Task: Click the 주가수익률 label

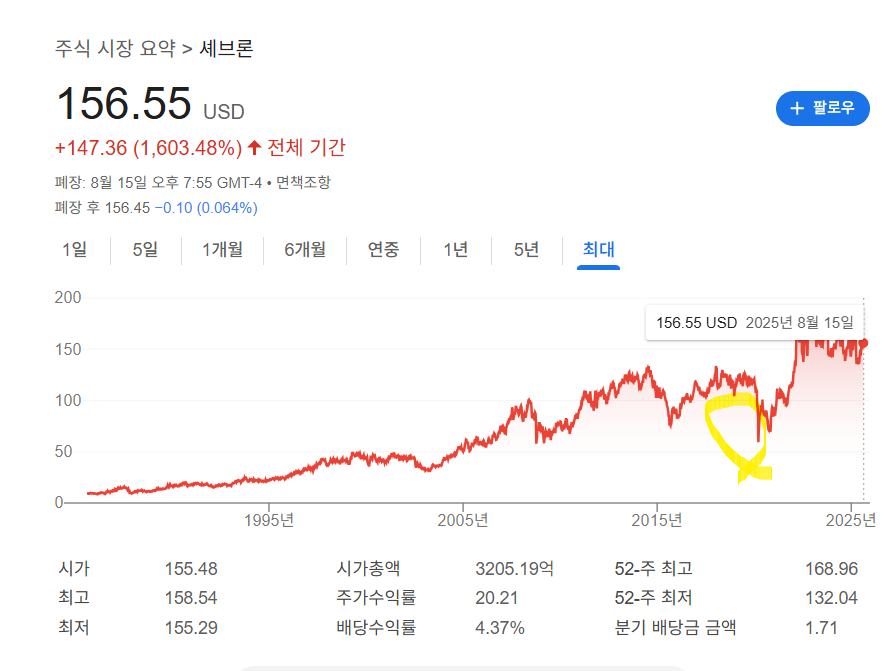Action: [376, 598]
